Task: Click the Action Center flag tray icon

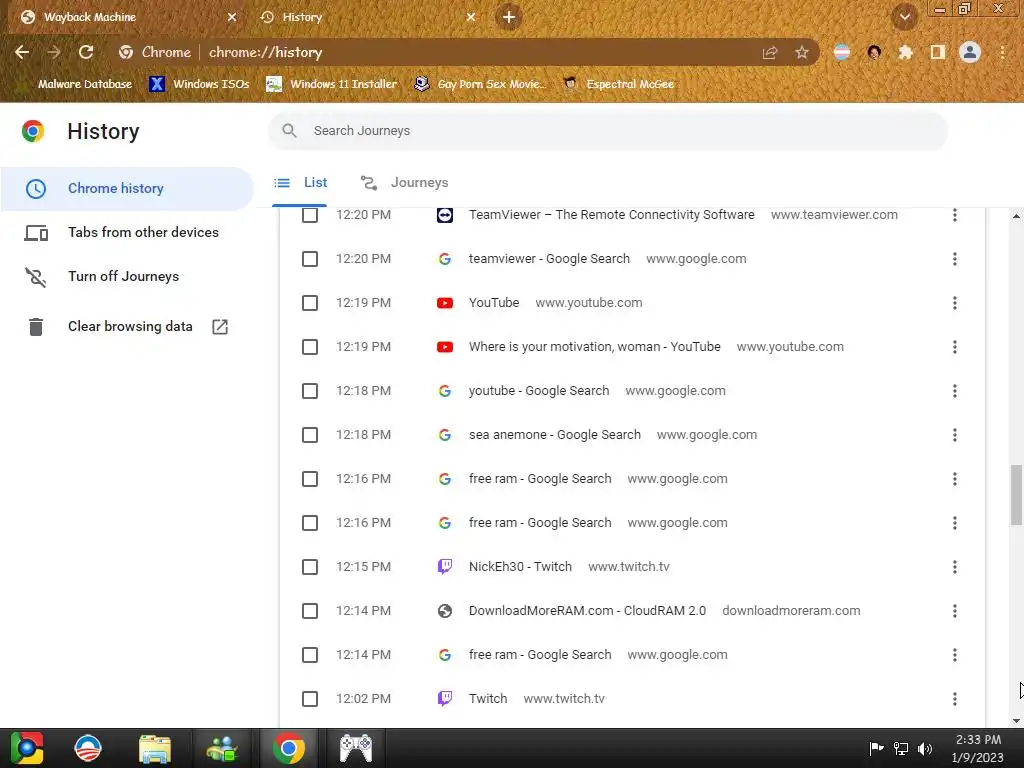Action: (x=876, y=748)
